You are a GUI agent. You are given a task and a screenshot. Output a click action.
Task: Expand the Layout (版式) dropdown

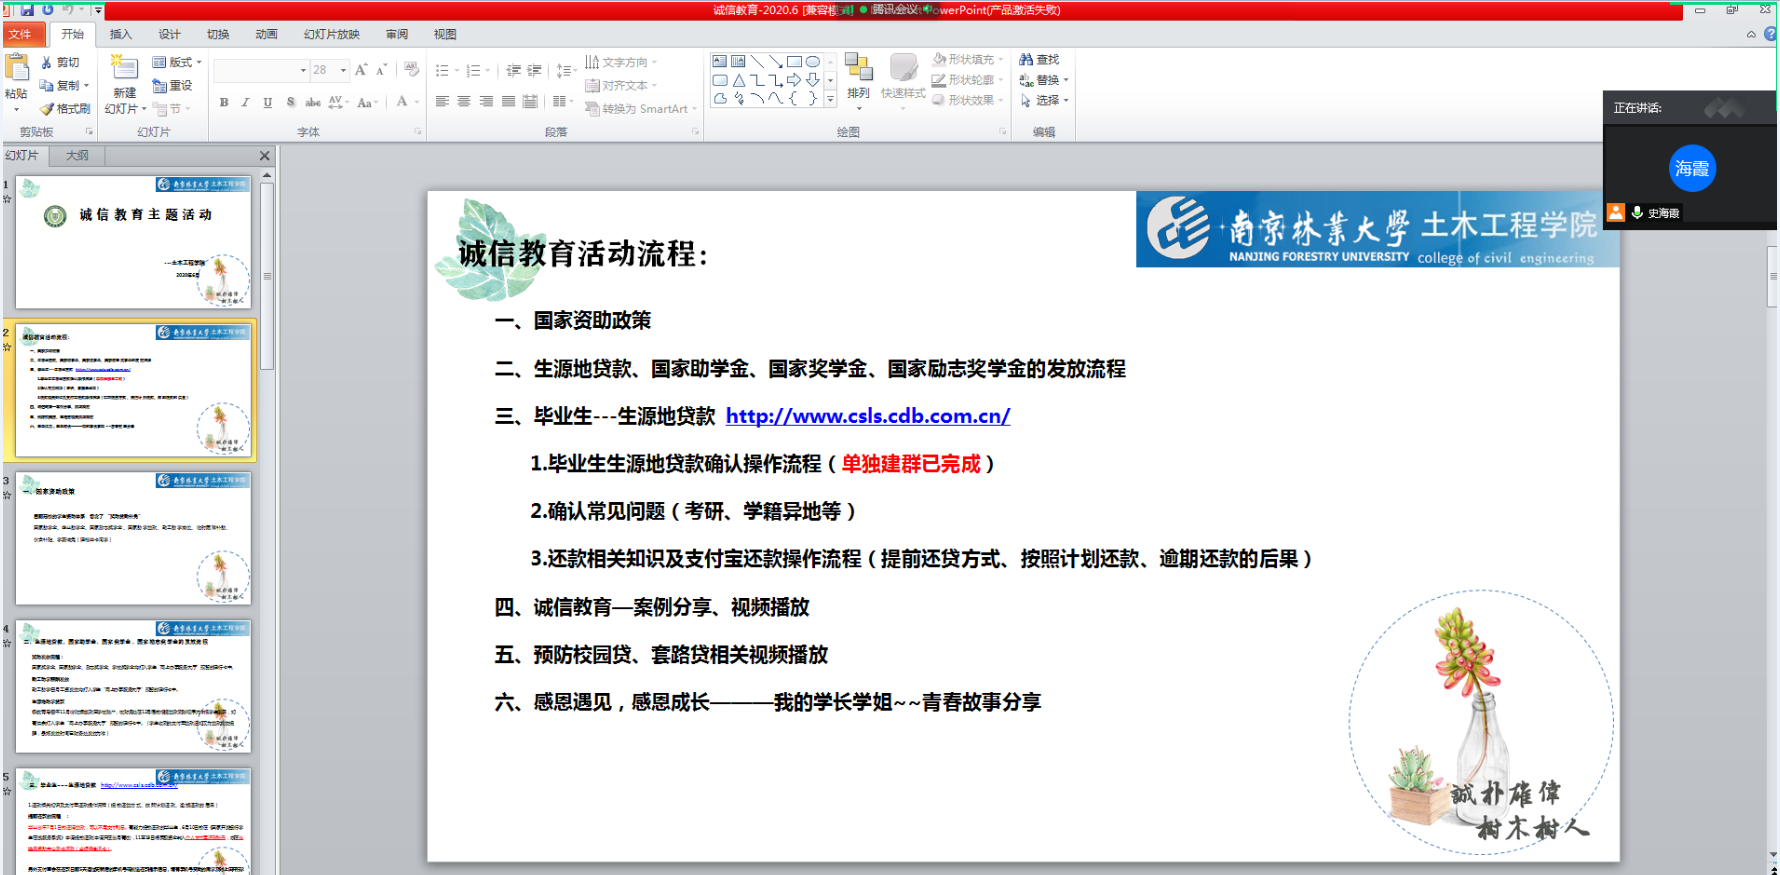(199, 62)
